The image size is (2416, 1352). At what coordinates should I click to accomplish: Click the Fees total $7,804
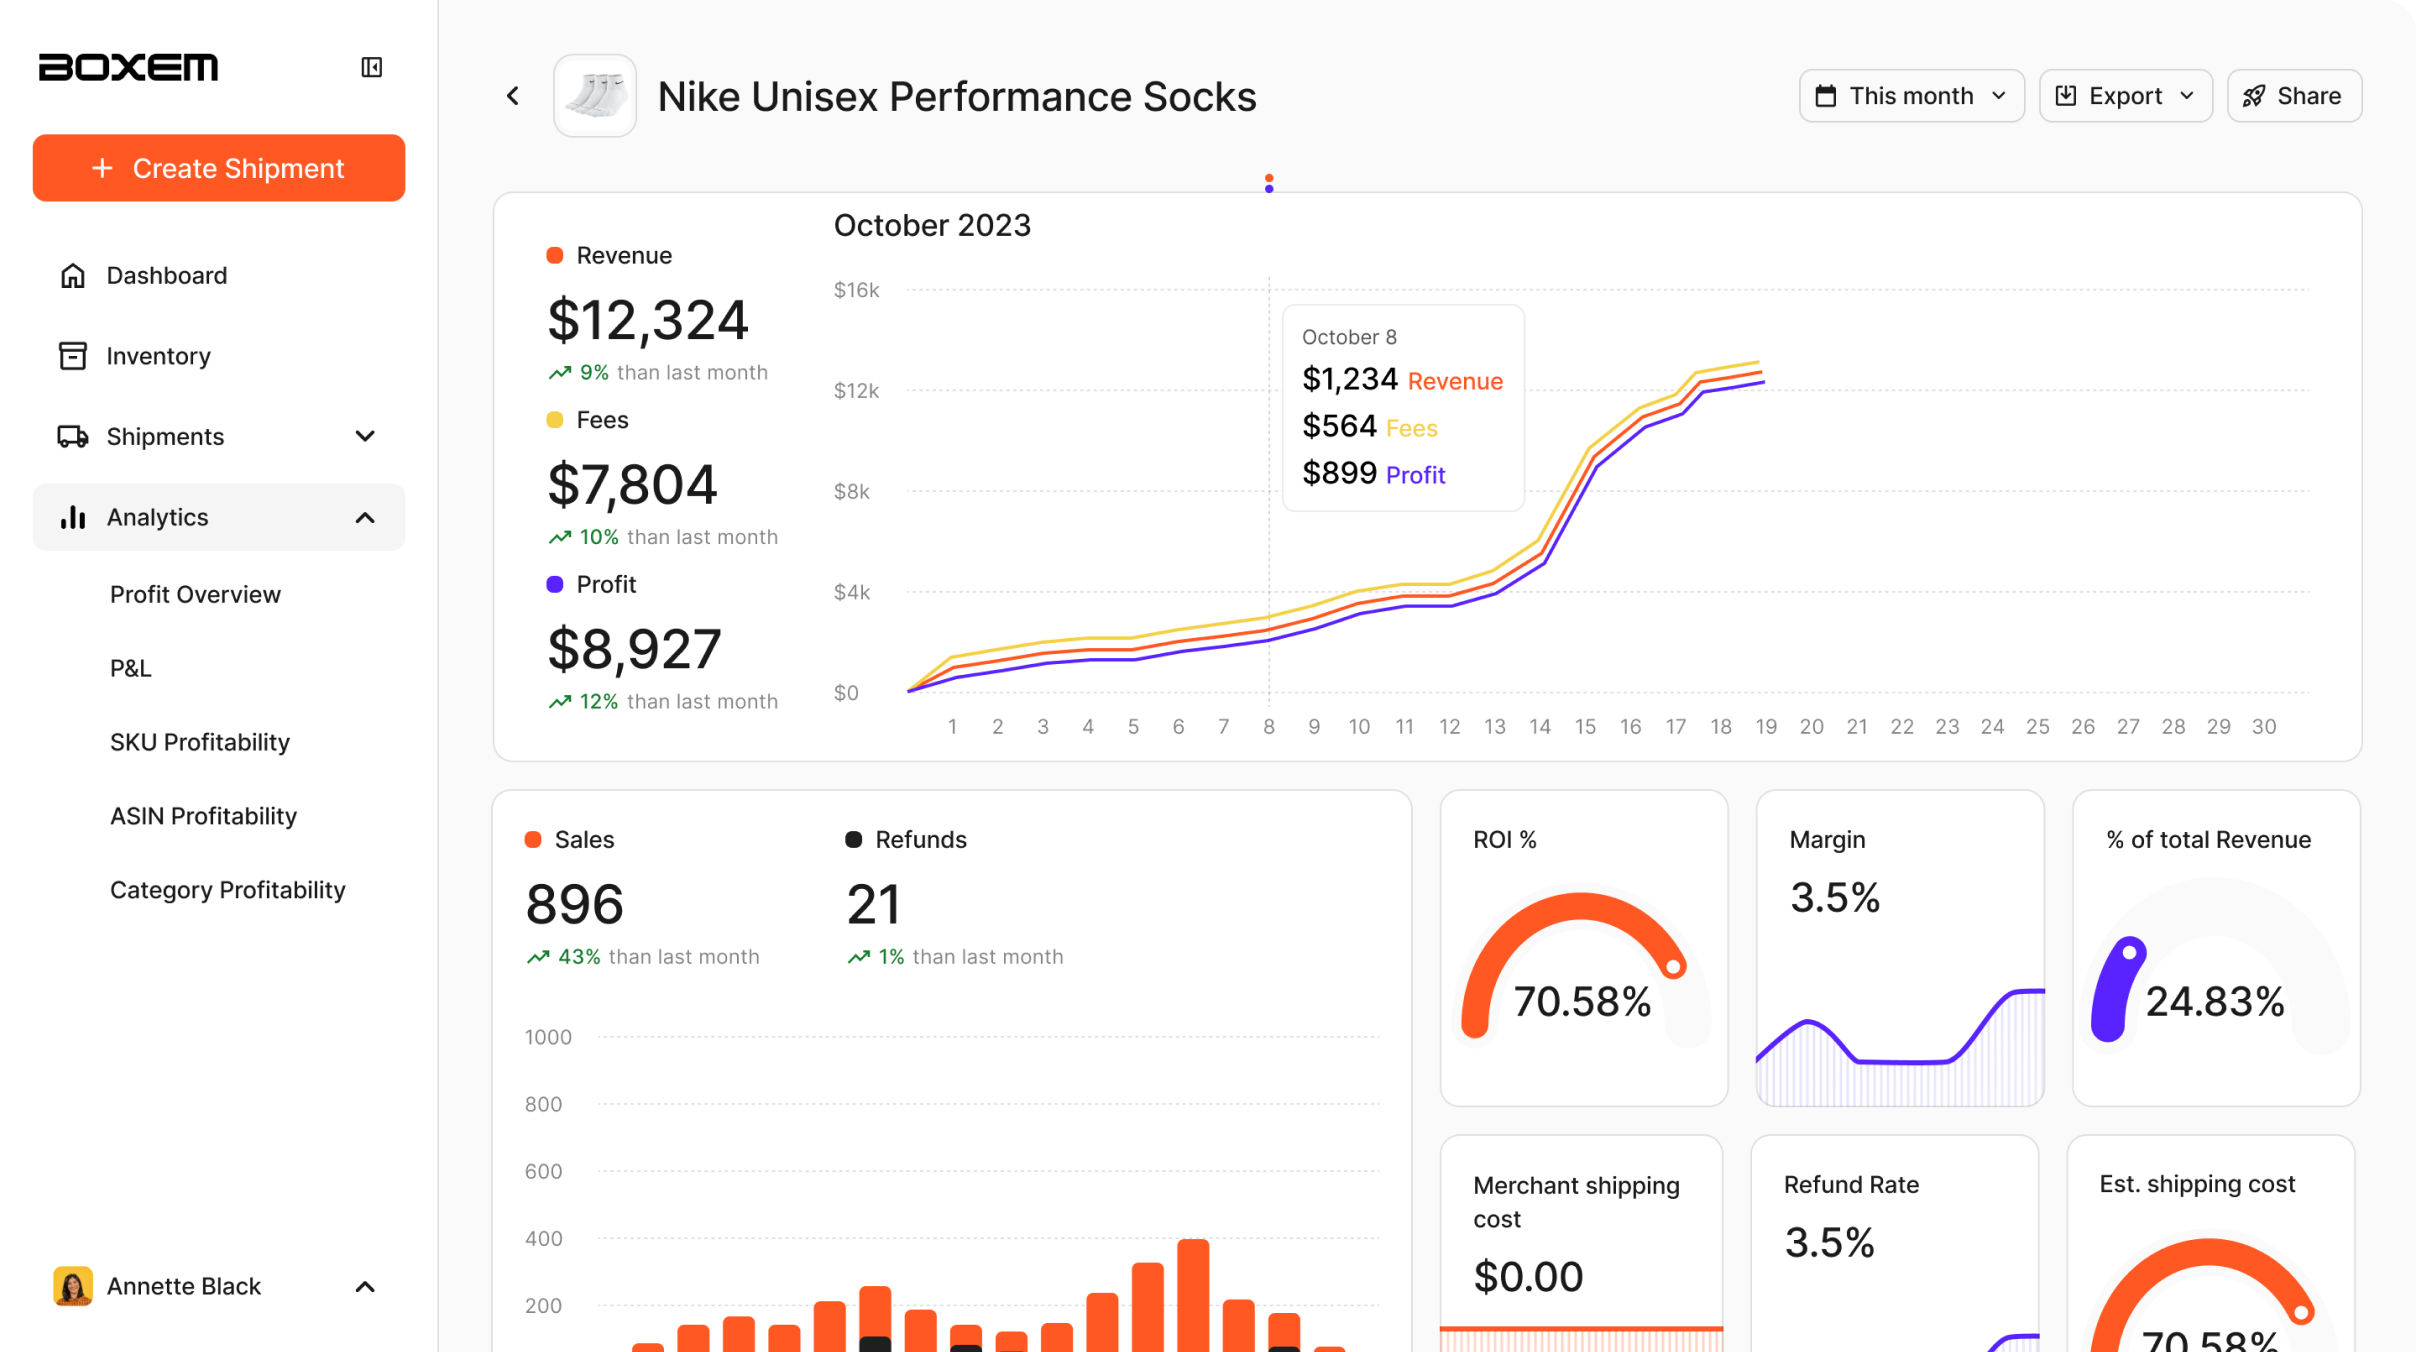click(x=632, y=485)
